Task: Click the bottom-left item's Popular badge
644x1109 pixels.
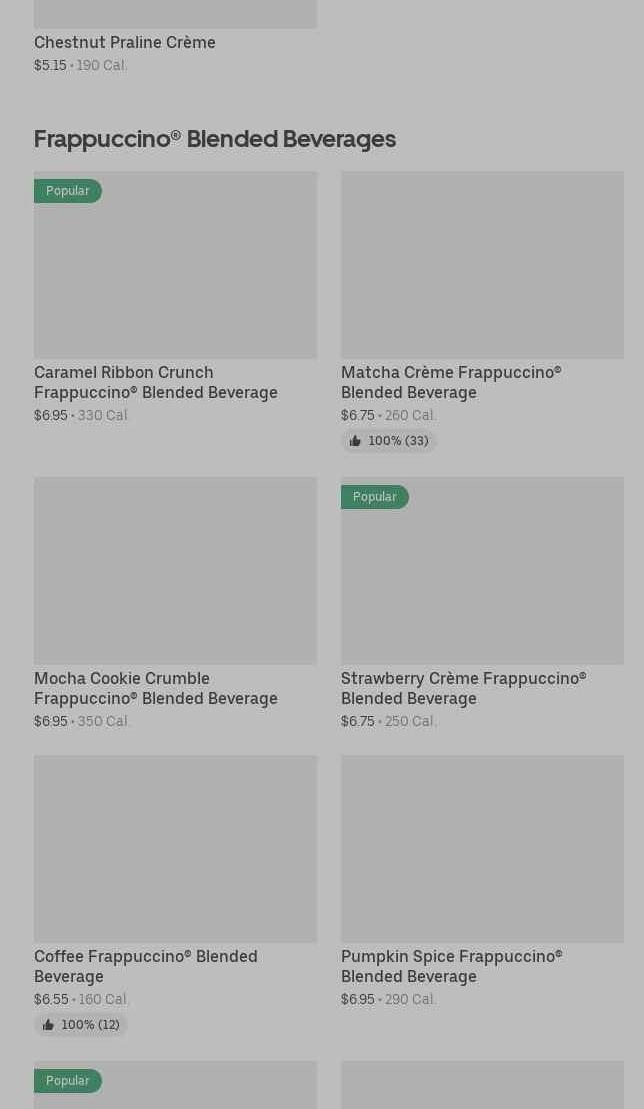Action: [68, 1081]
